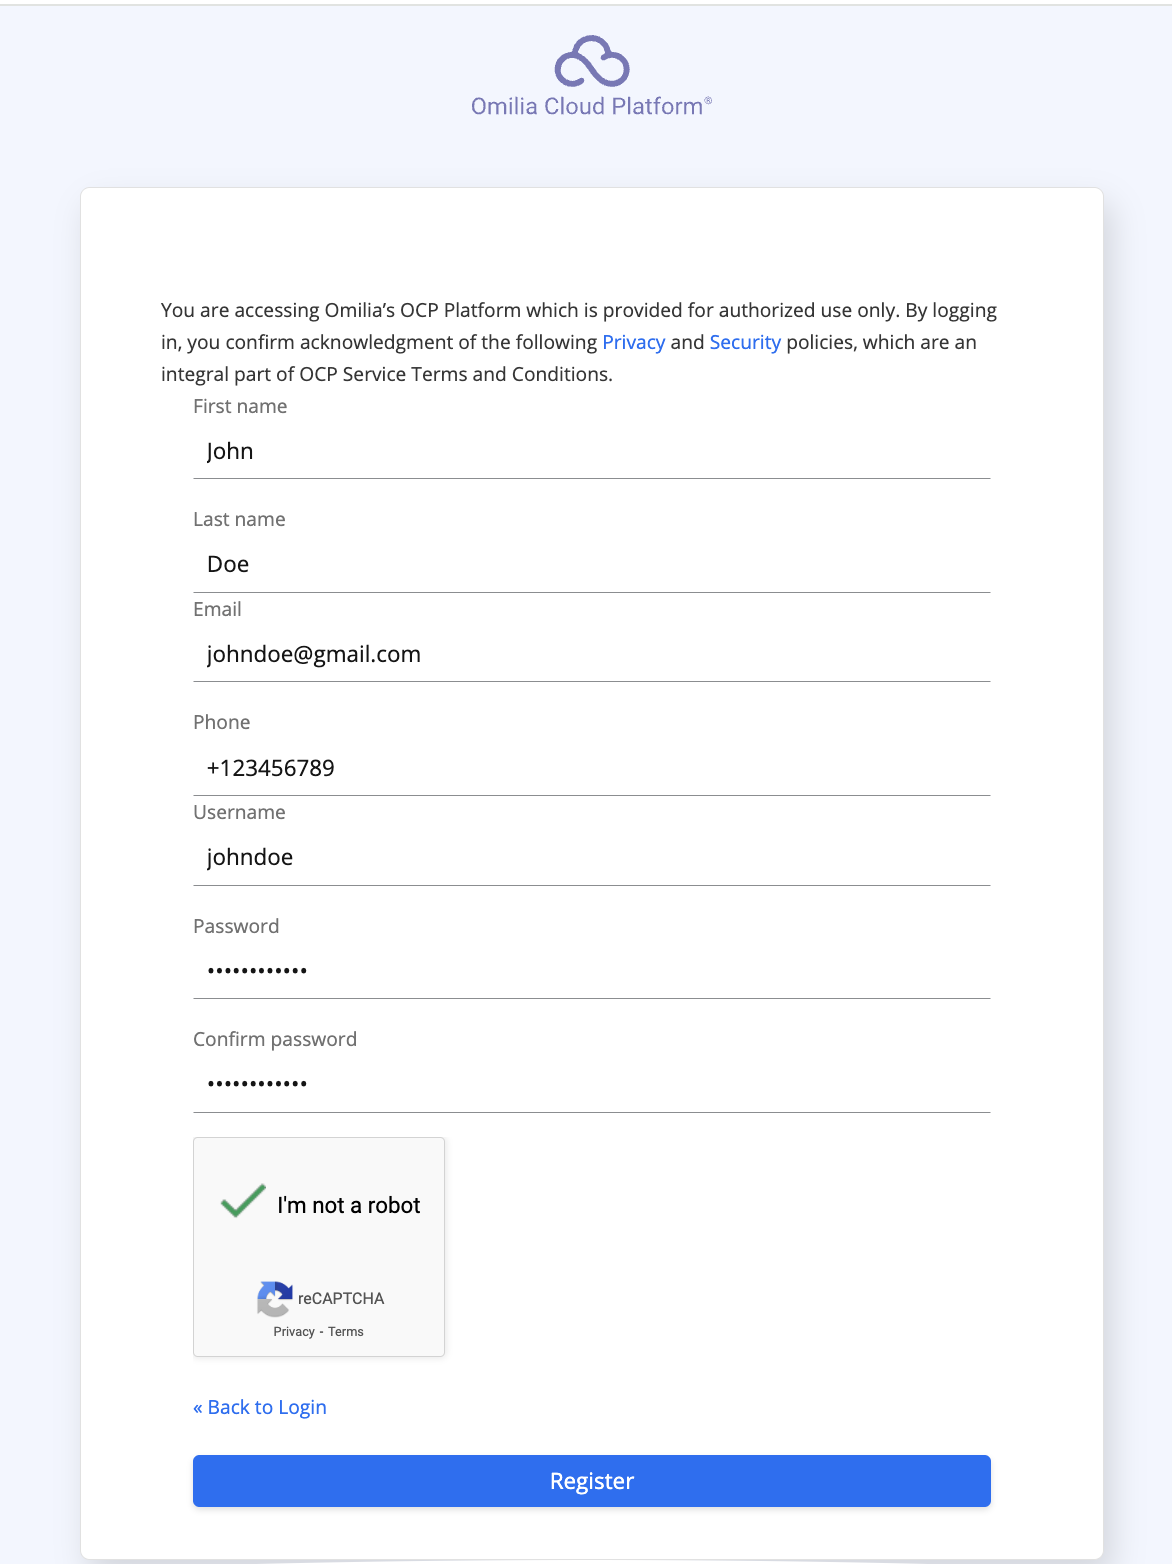1172x1564 pixels.
Task: Click the Confirm password label text
Action: click(x=275, y=1039)
